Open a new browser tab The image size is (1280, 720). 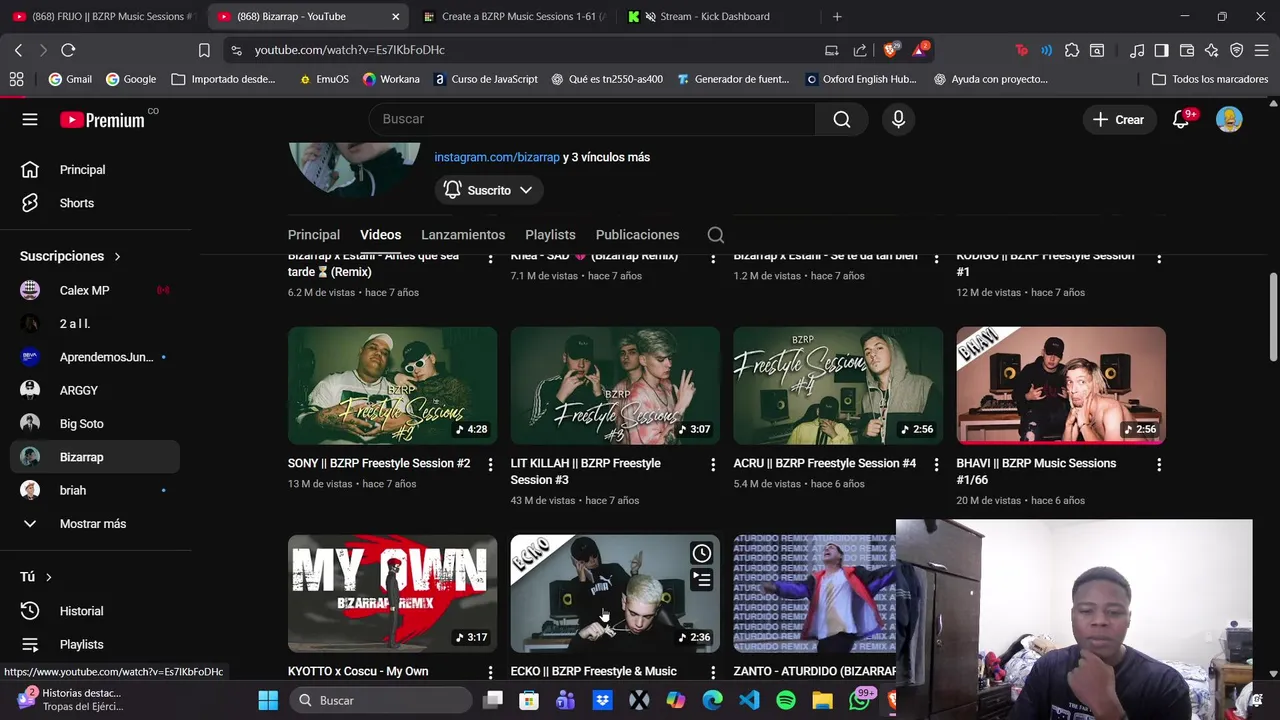click(837, 16)
